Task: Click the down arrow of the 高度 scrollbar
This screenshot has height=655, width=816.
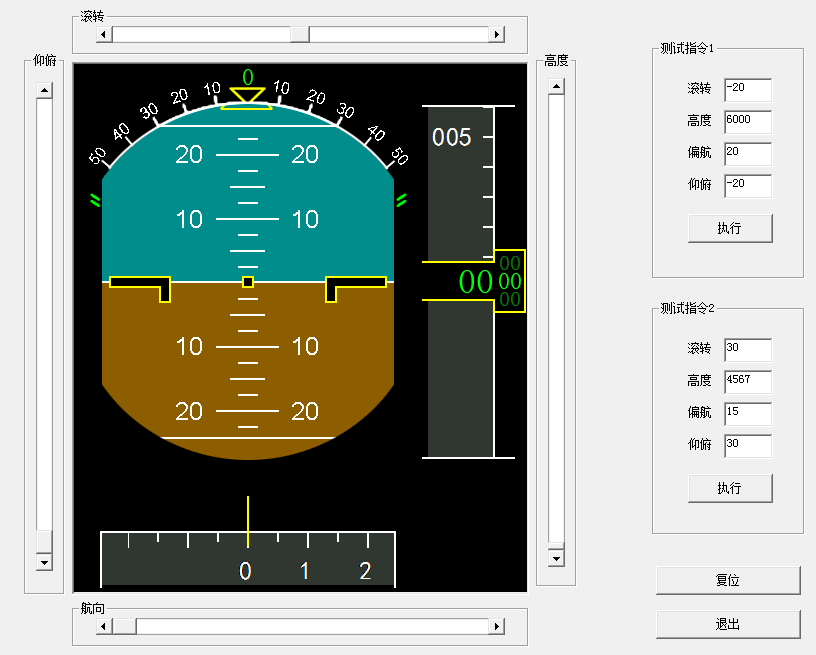Action: tap(556, 559)
